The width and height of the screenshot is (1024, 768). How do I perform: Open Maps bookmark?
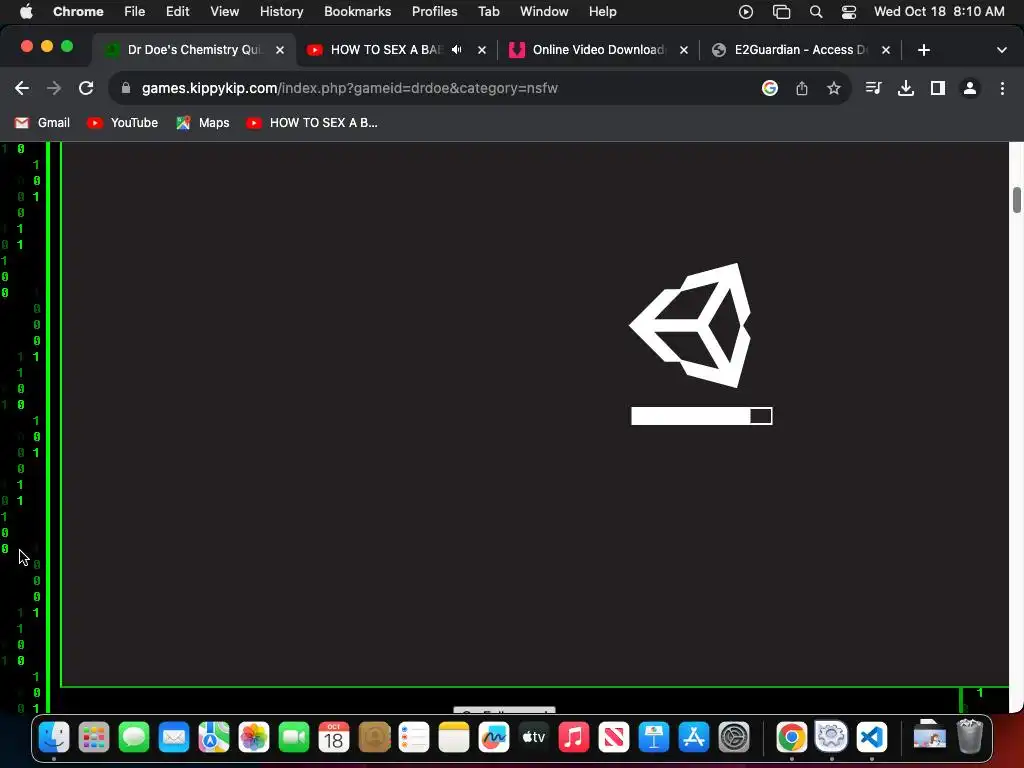pyautogui.click(x=203, y=123)
